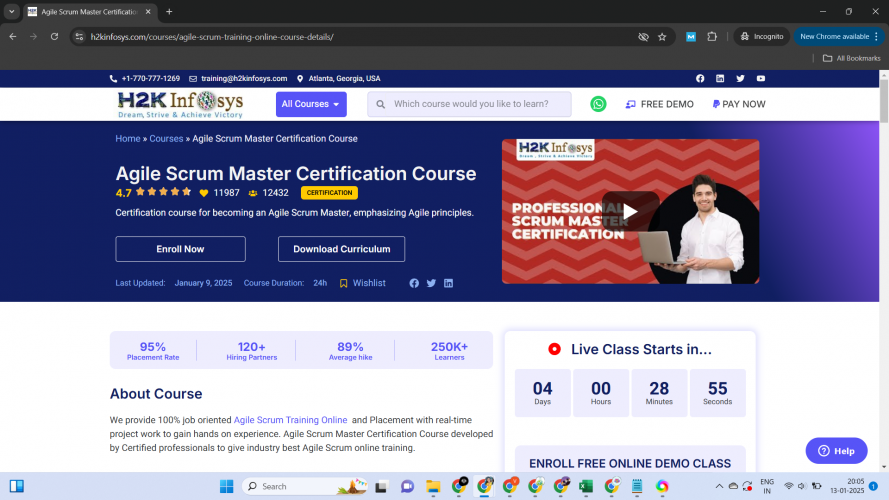The image size is (889, 500).
Task: View site information icon in address bar
Action: [x=79, y=37]
